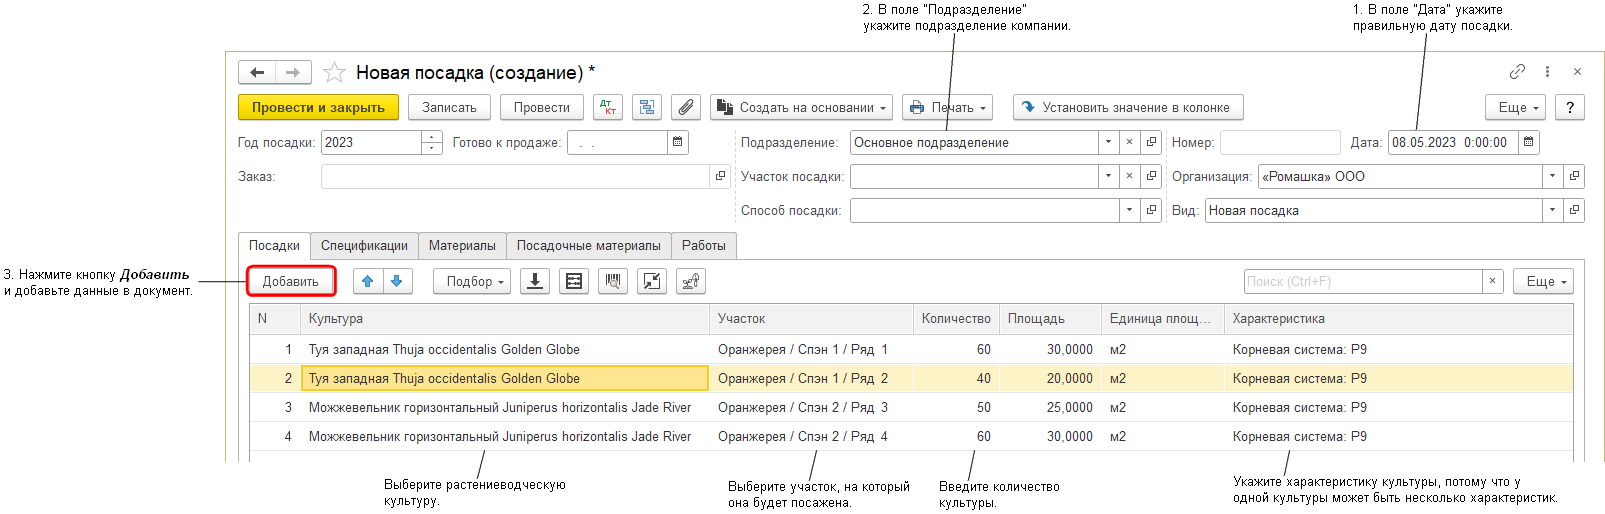The height and width of the screenshot is (514, 1605).
Task: Copy link via chain icon
Action: pos(1517,72)
